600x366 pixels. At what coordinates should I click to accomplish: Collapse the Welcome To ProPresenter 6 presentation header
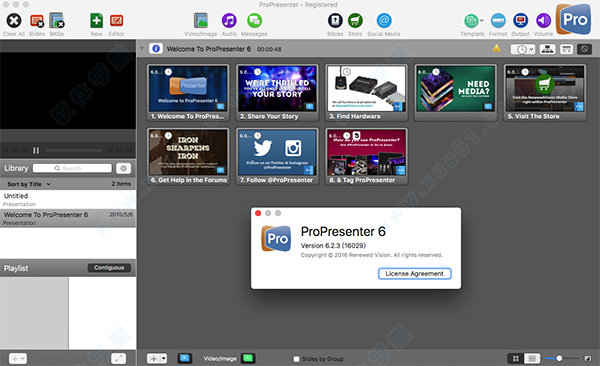142,49
